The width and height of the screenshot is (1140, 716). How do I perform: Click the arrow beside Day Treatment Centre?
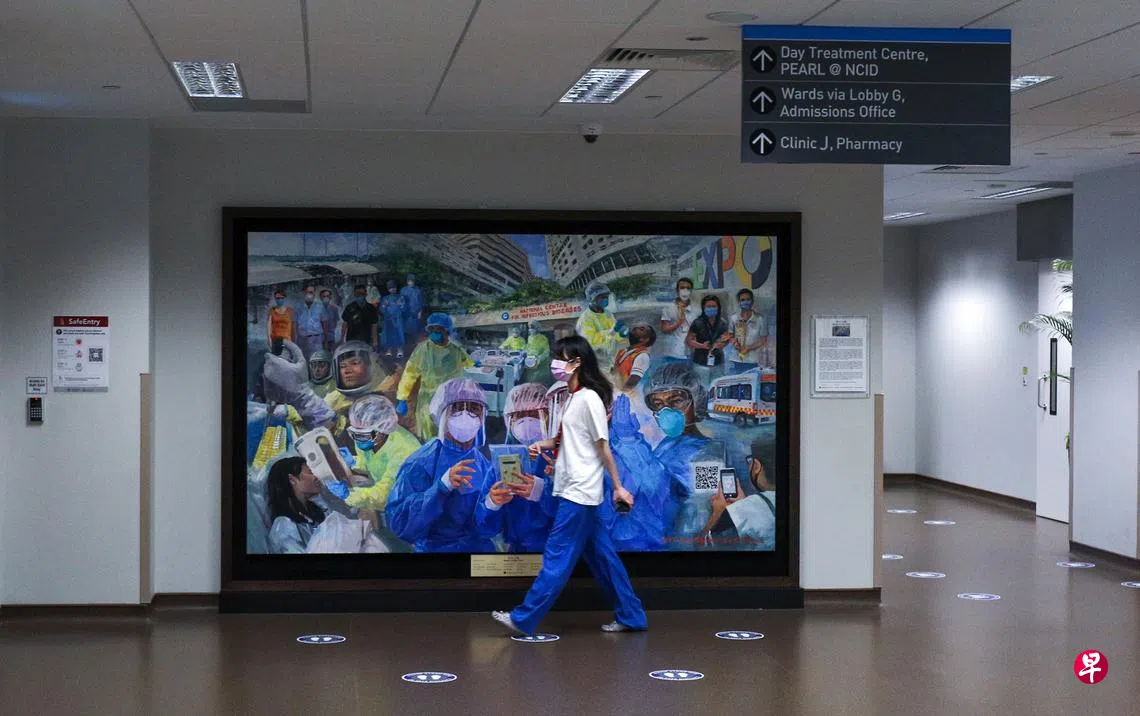(763, 60)
